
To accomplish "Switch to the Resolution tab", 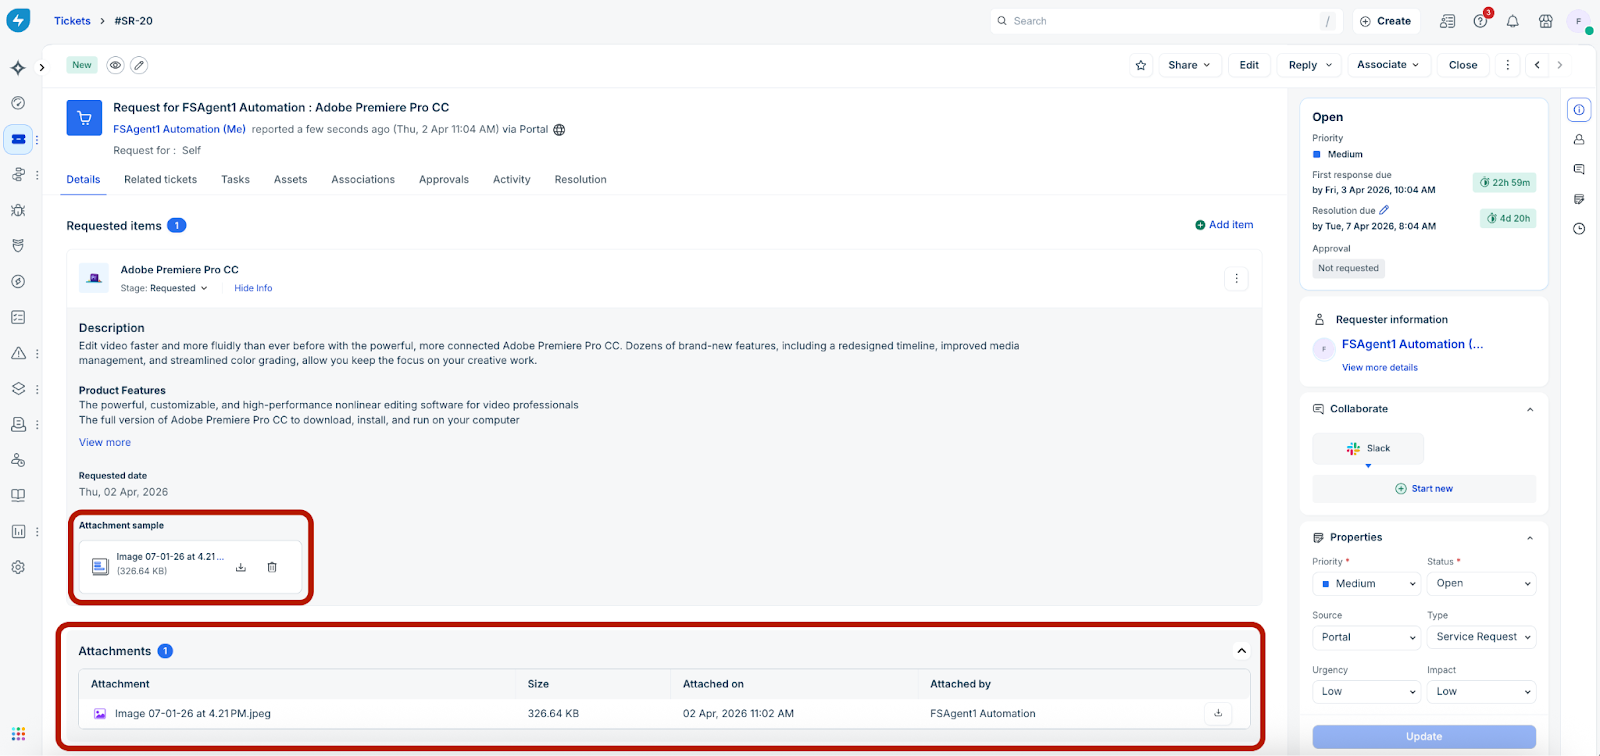I will (x=580, y=180).
